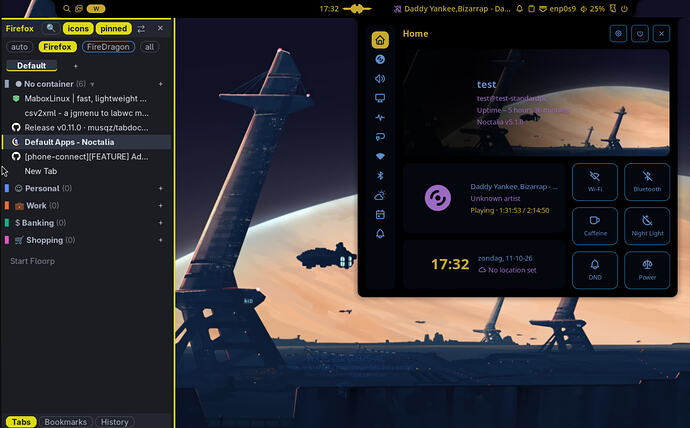Toggle Night Light quick setting tile
Viewport: 690px width, 428px height.
click(647, 226)
